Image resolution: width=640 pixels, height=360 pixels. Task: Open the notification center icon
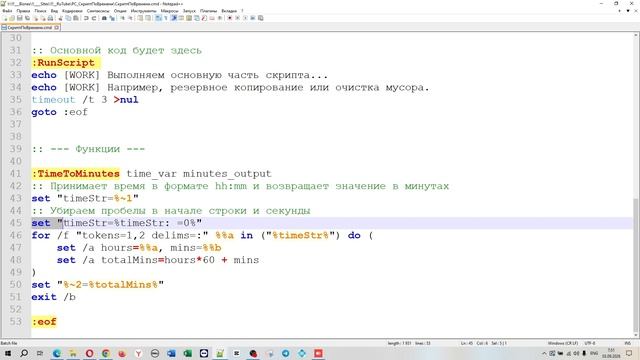tap(629, 353)
